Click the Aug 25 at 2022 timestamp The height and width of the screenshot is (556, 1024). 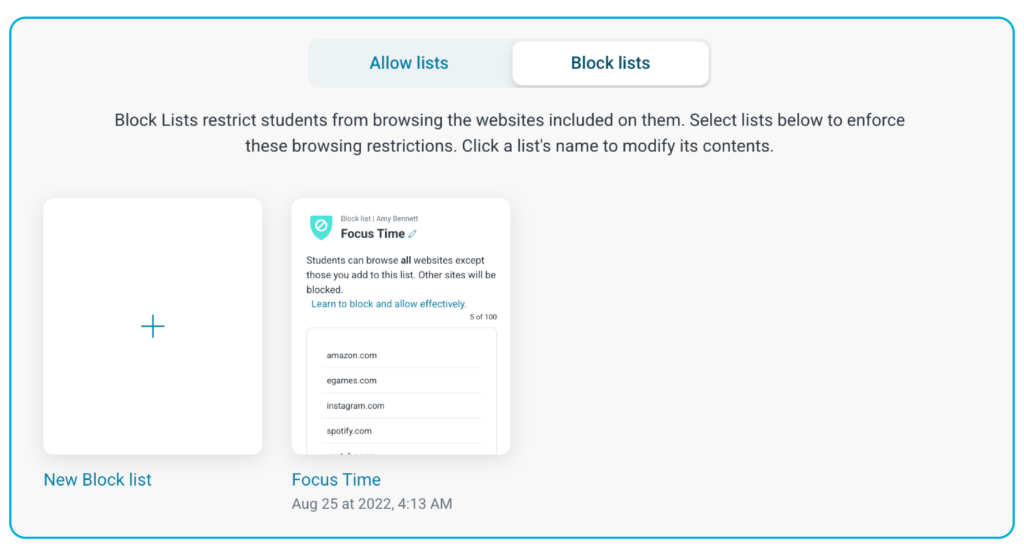[x=372, y=504]
